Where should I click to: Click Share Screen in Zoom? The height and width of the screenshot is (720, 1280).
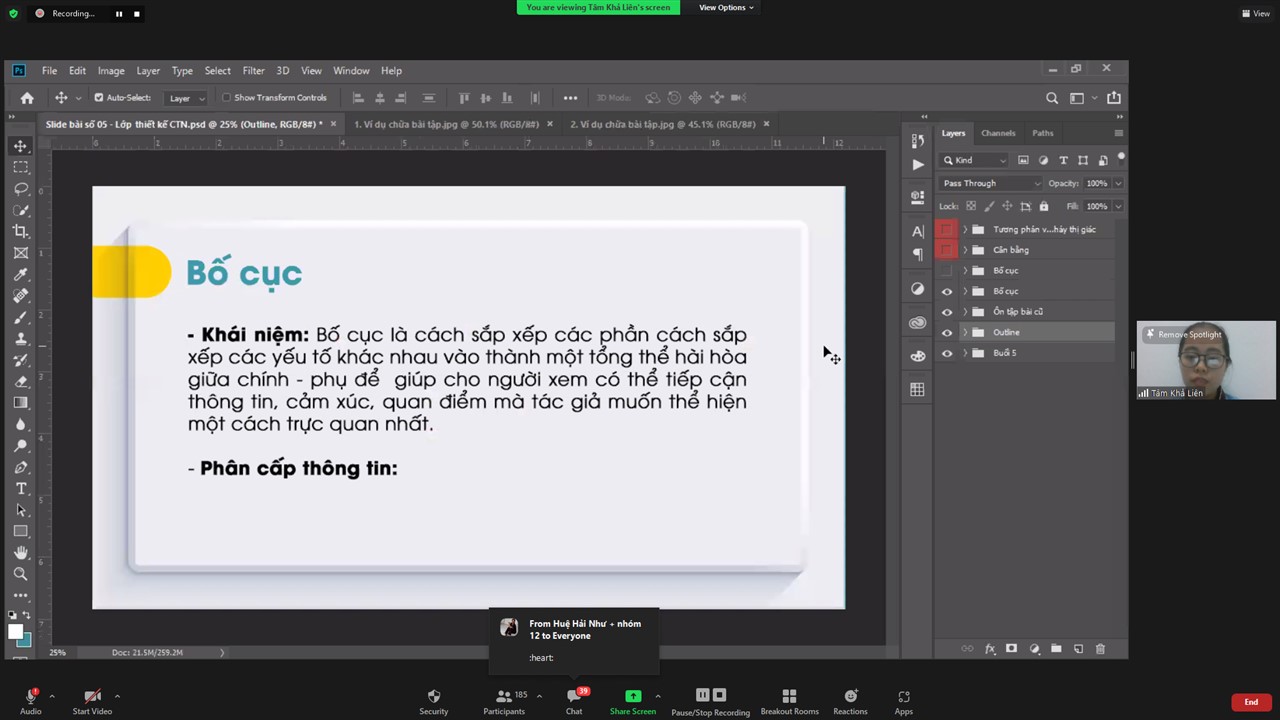pos(633,701)
